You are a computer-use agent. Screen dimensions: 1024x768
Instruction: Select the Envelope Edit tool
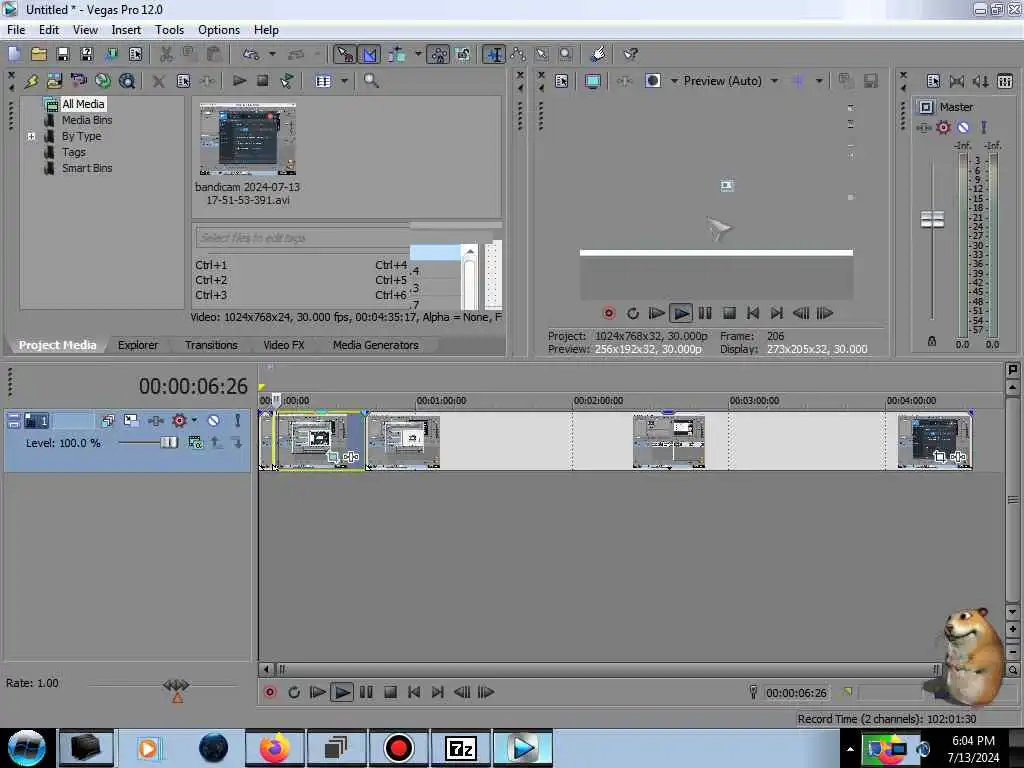click(519, 54)
